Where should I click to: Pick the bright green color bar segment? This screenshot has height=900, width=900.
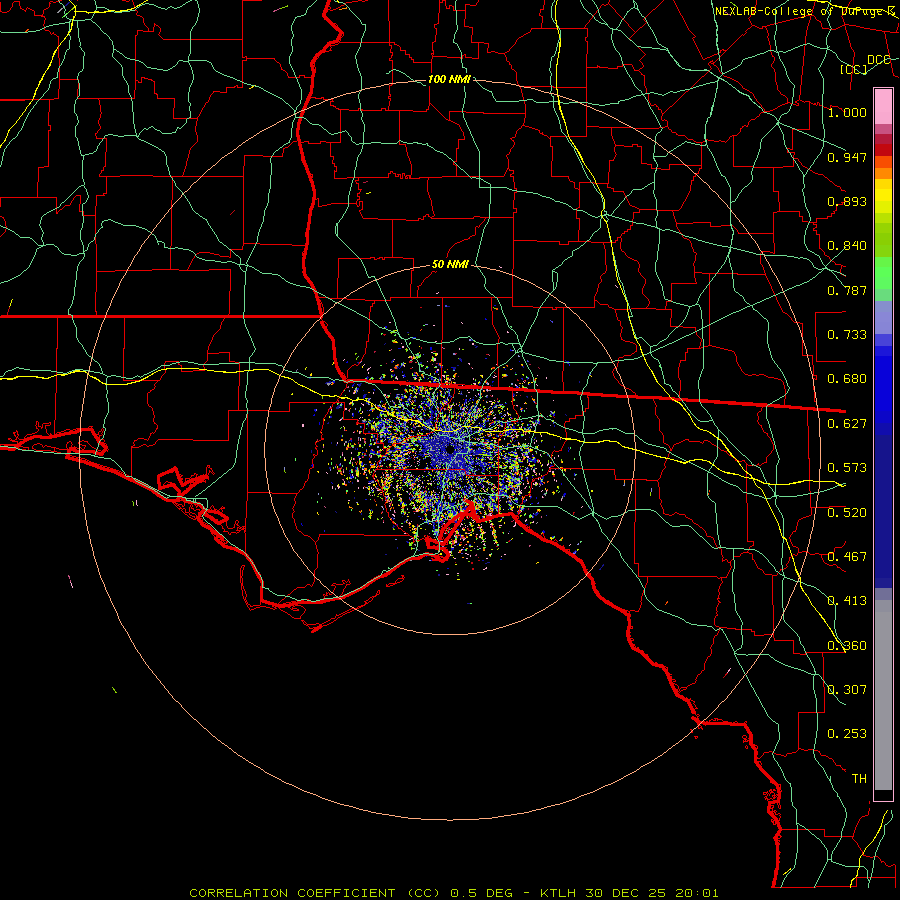click(x=883, y=273)
